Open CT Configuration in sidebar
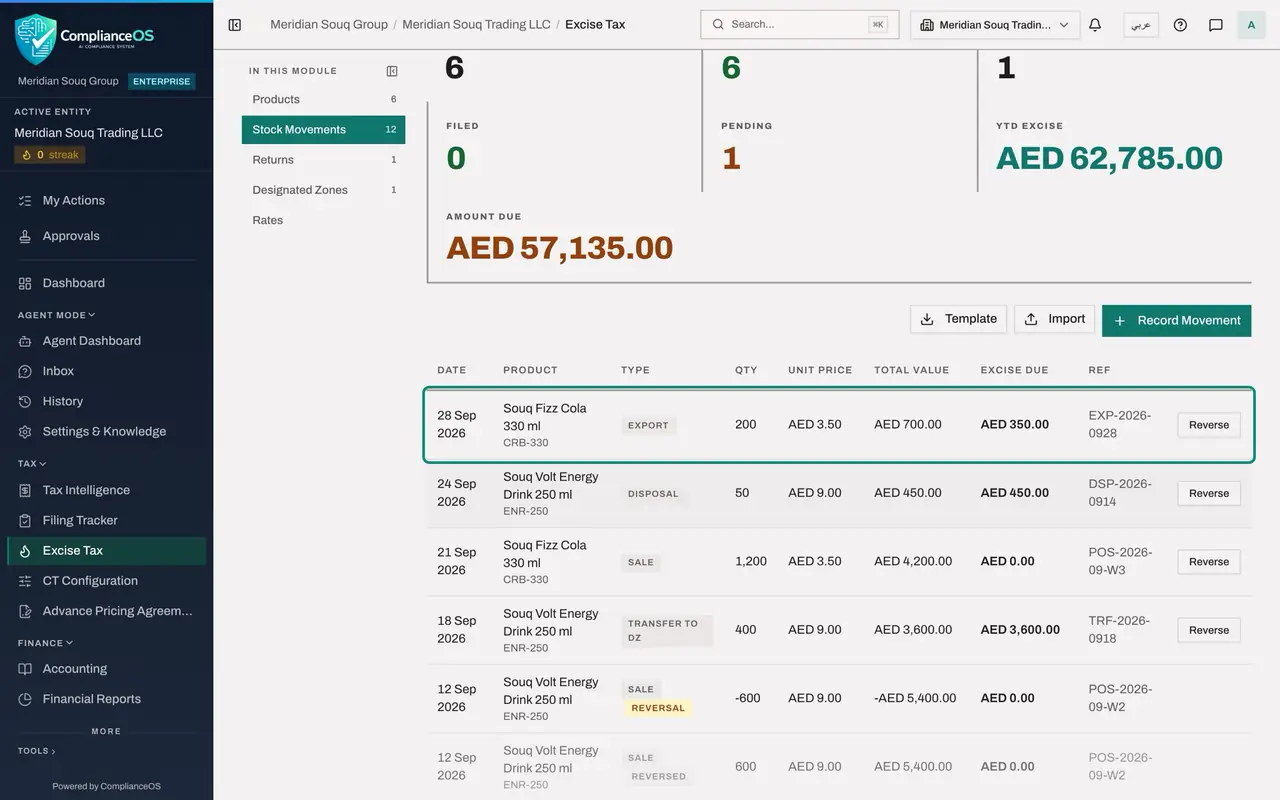This screenshot has height=800, width=1280. pos(107,581)
